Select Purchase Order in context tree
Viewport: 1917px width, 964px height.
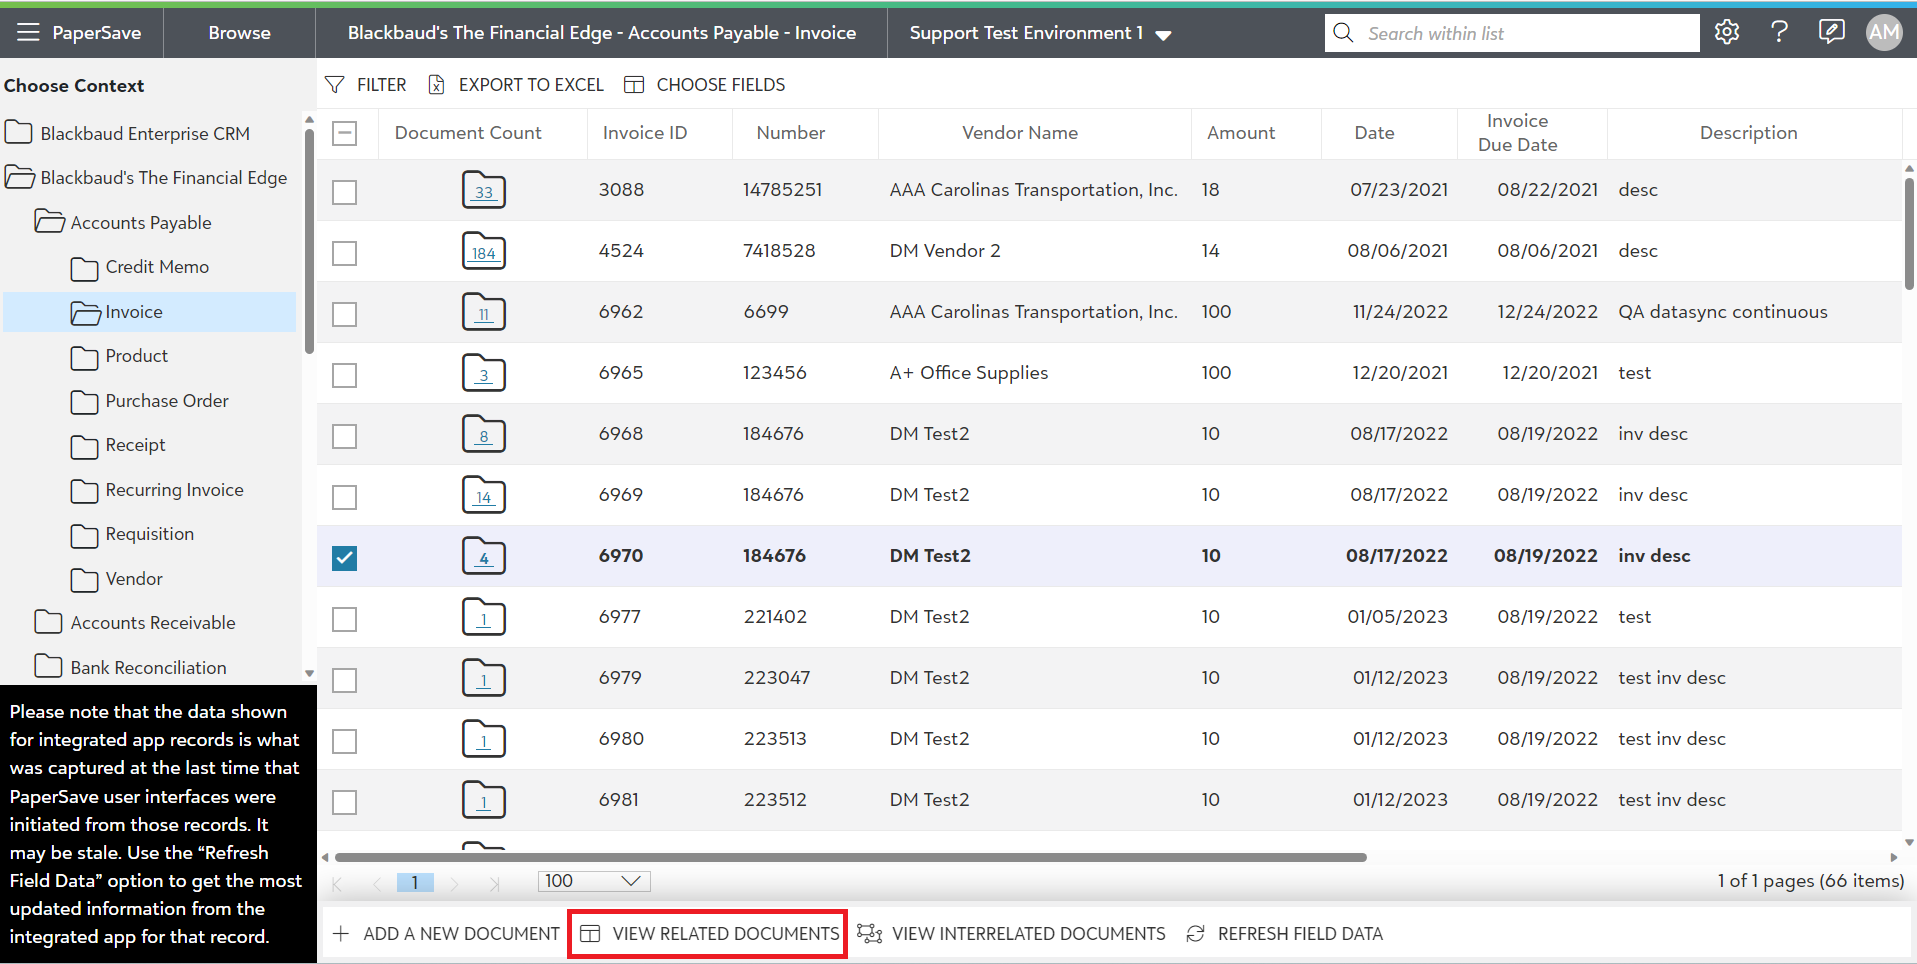point(166,401)
